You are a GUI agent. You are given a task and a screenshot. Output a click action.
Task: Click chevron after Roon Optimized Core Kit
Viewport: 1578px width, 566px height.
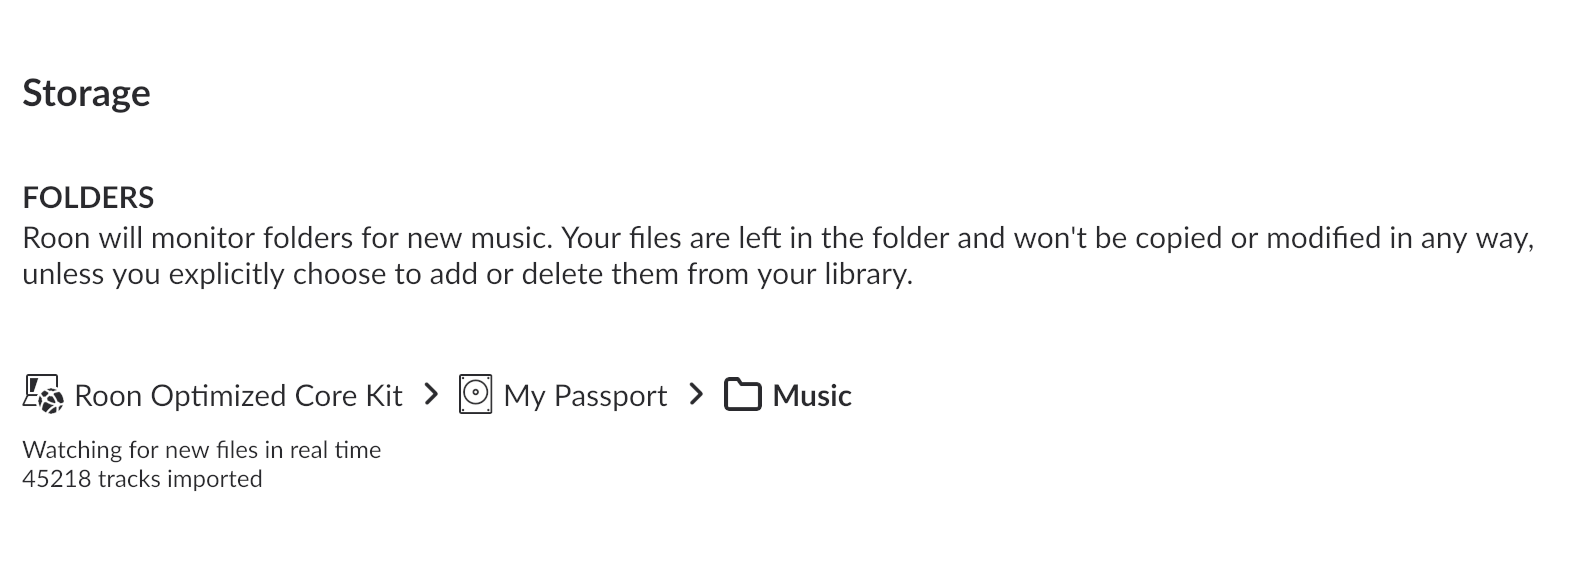pos(431,394)
